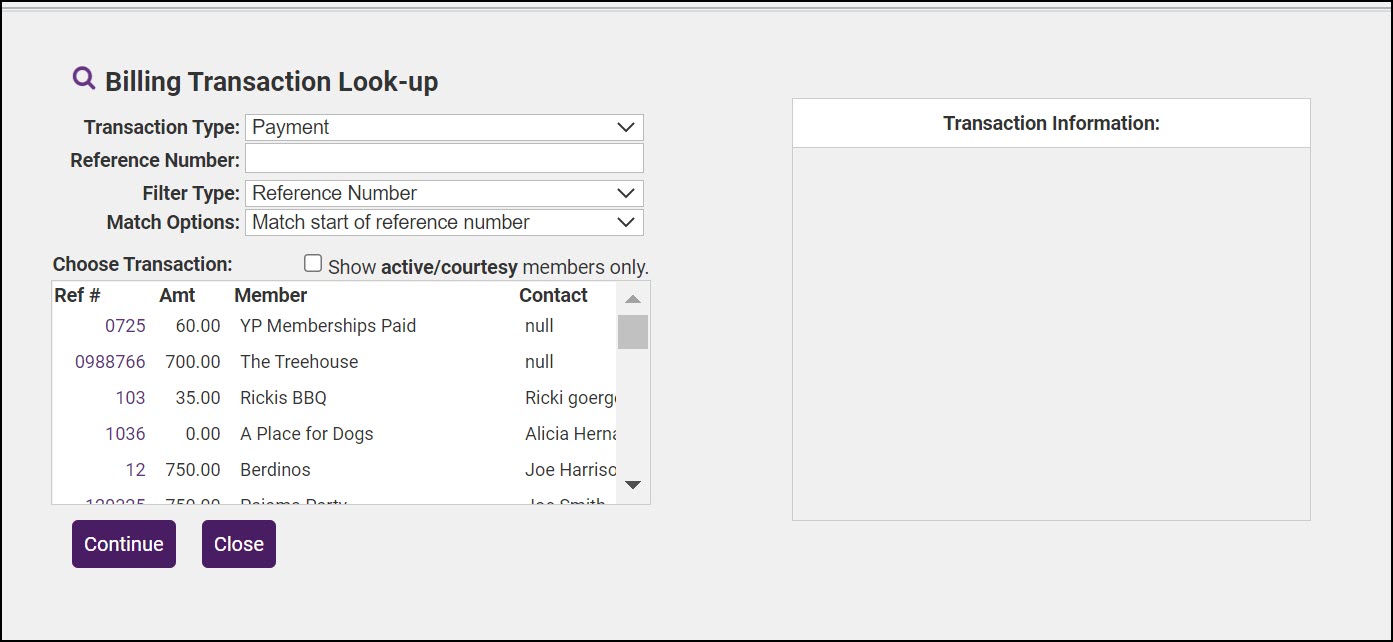The image size is (1393, 642).
Task: Click the Berdinos member entry
Action: (275, 470)
